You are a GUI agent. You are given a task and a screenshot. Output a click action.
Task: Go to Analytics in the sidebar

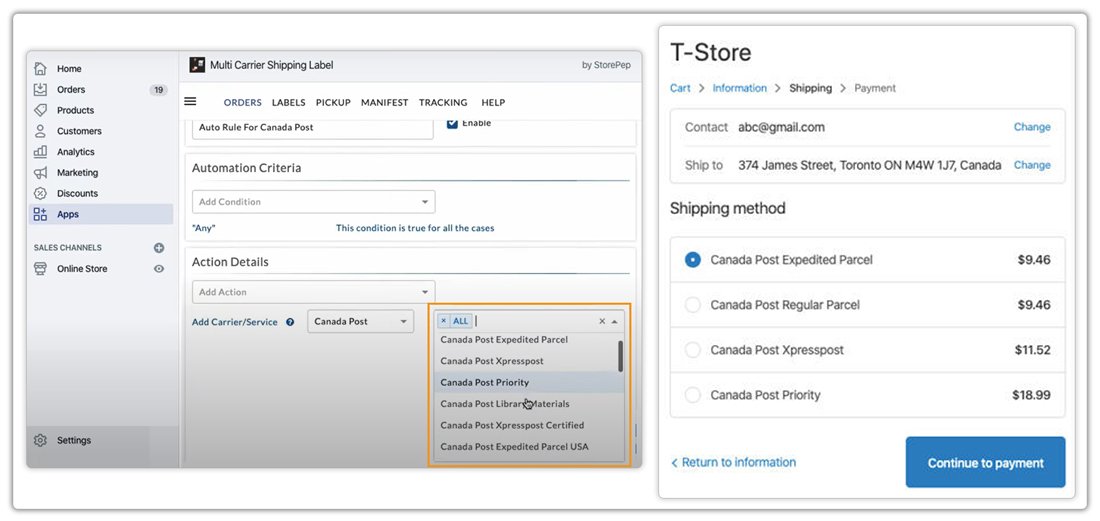pos(76,151)
